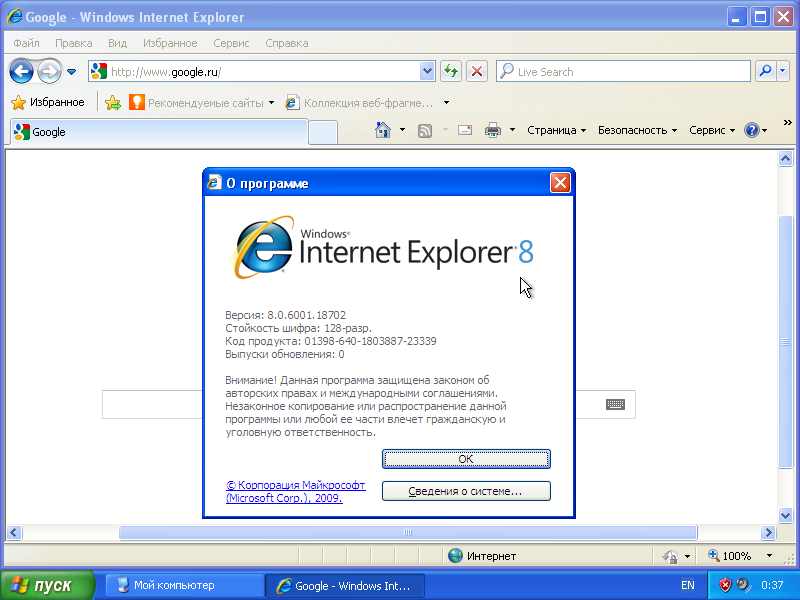Click the horizontal scrollbar thumb

coord(408,533)
